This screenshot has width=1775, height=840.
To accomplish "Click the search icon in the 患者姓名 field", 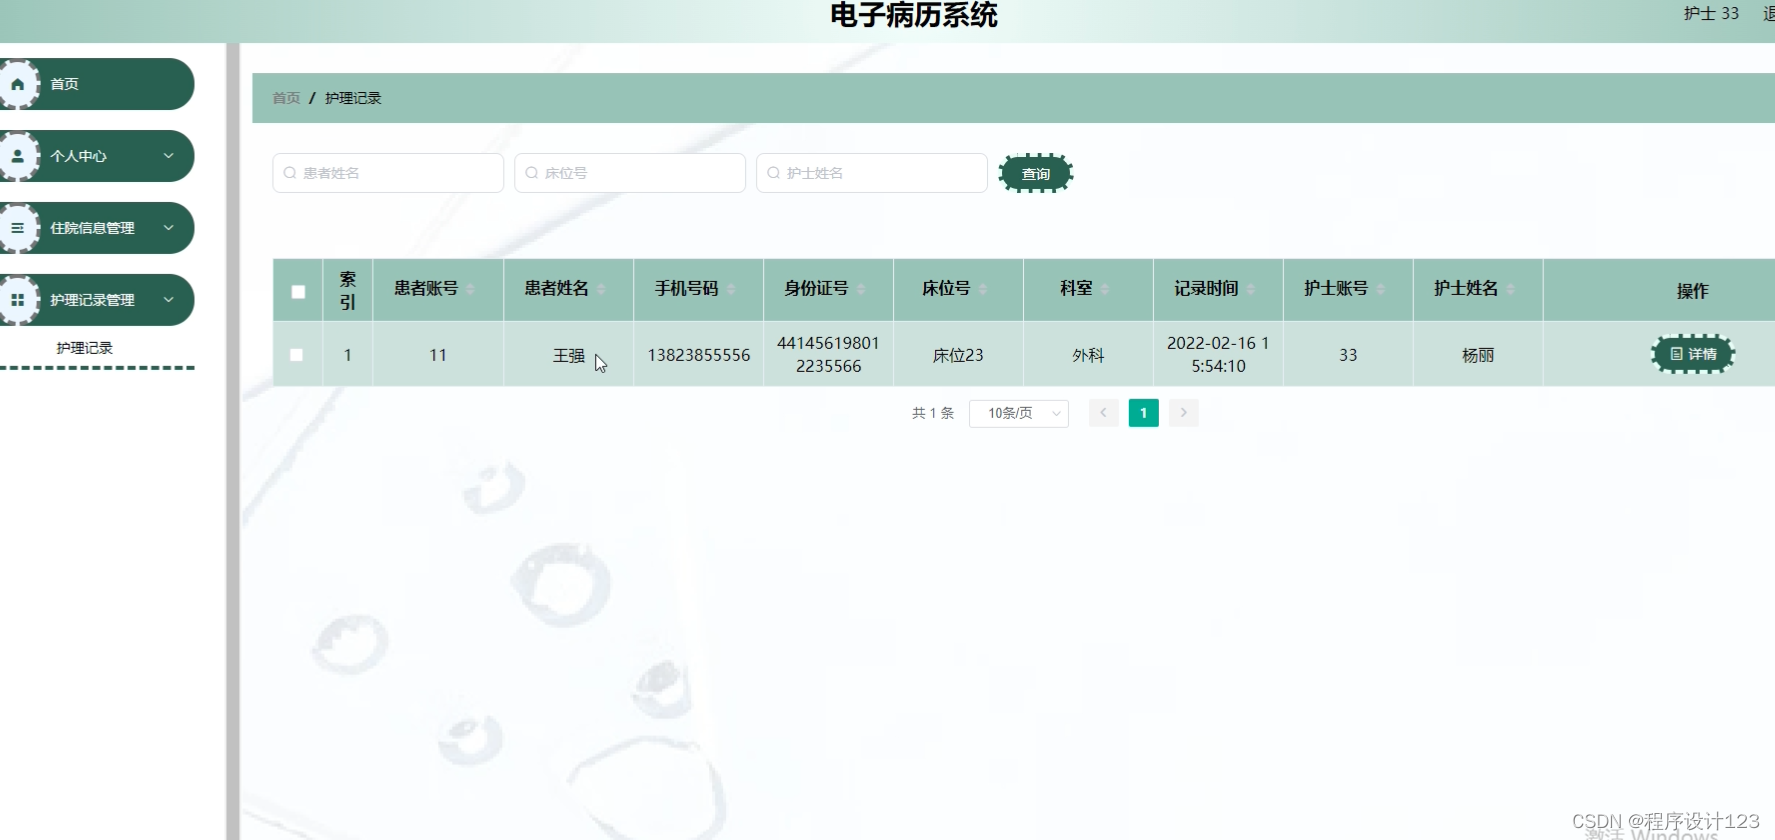I will pos(290,173).
